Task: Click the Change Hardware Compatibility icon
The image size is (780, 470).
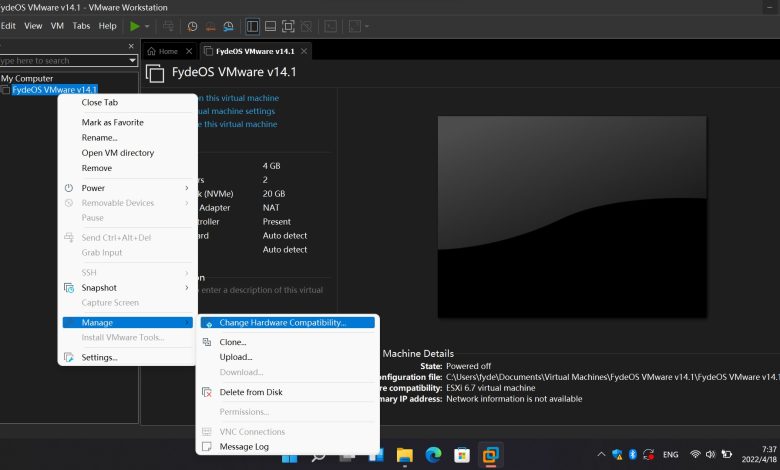Action: [209, 324]
